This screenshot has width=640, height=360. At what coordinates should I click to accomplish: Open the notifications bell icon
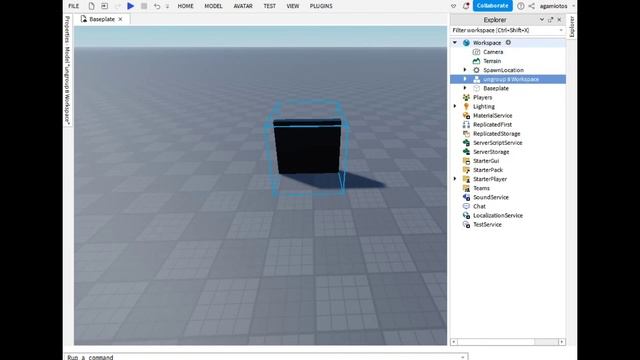(x=466, y=6)
